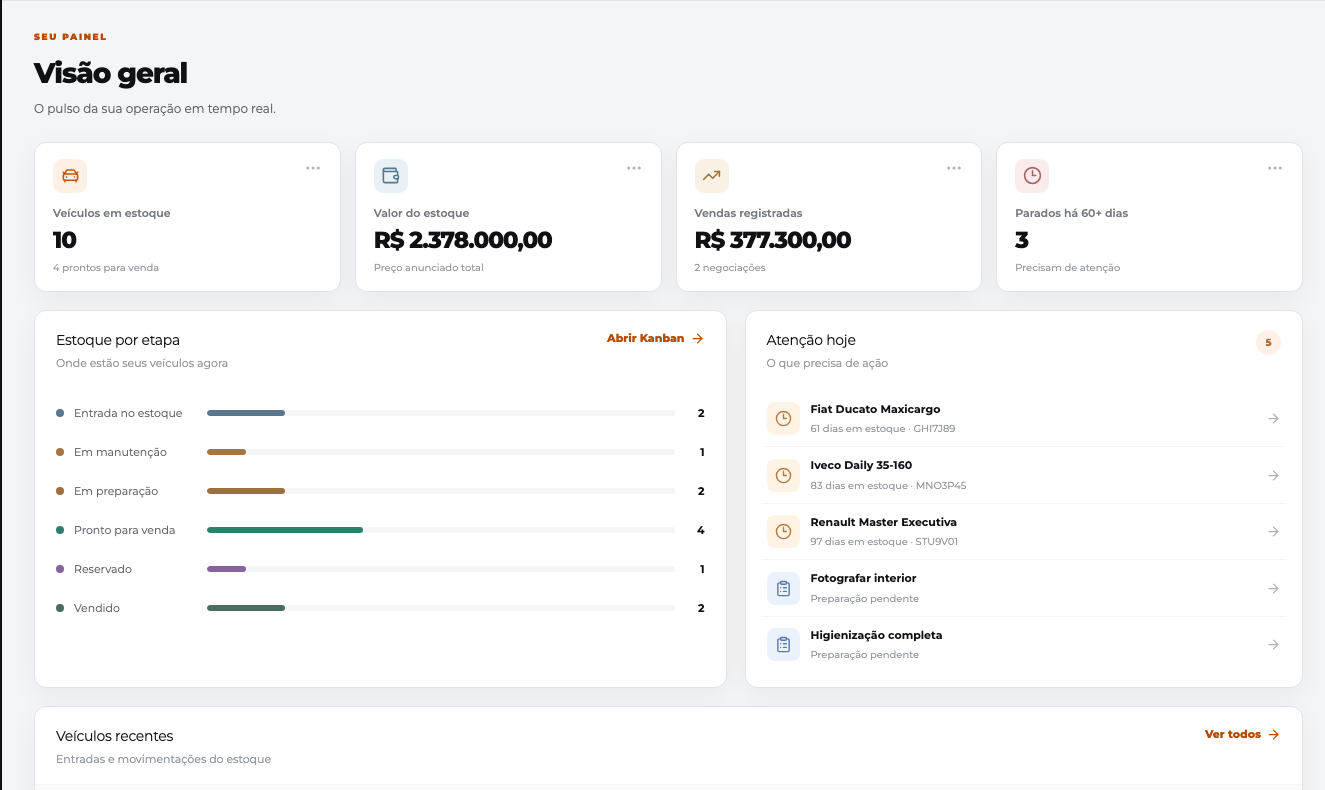The width and height of the screenshot is (1325, 790).
Task: Open the three-dot menu on Vendas registradas card
Action: (954, 168)
